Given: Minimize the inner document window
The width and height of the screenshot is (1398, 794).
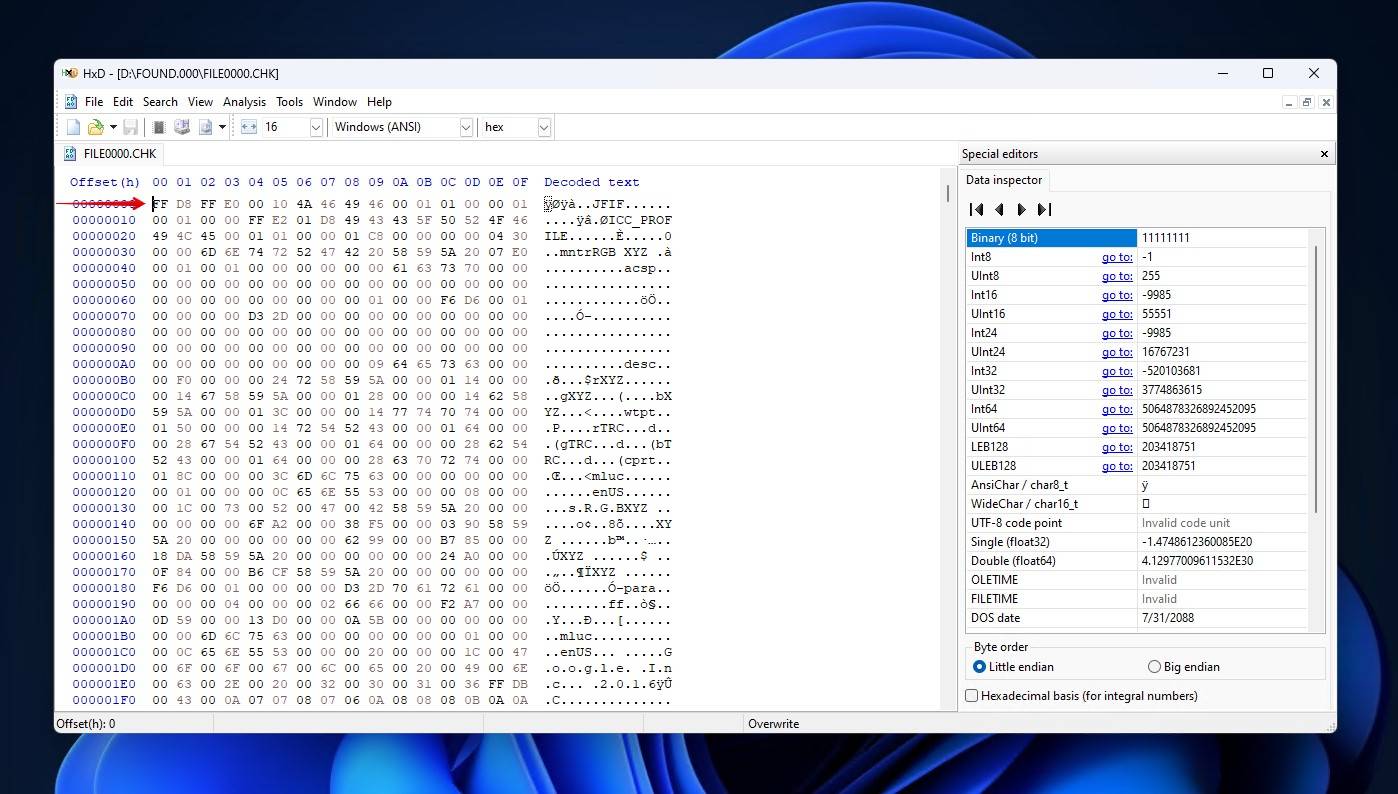Looking at the screenshot, I should coord(1287,102).
